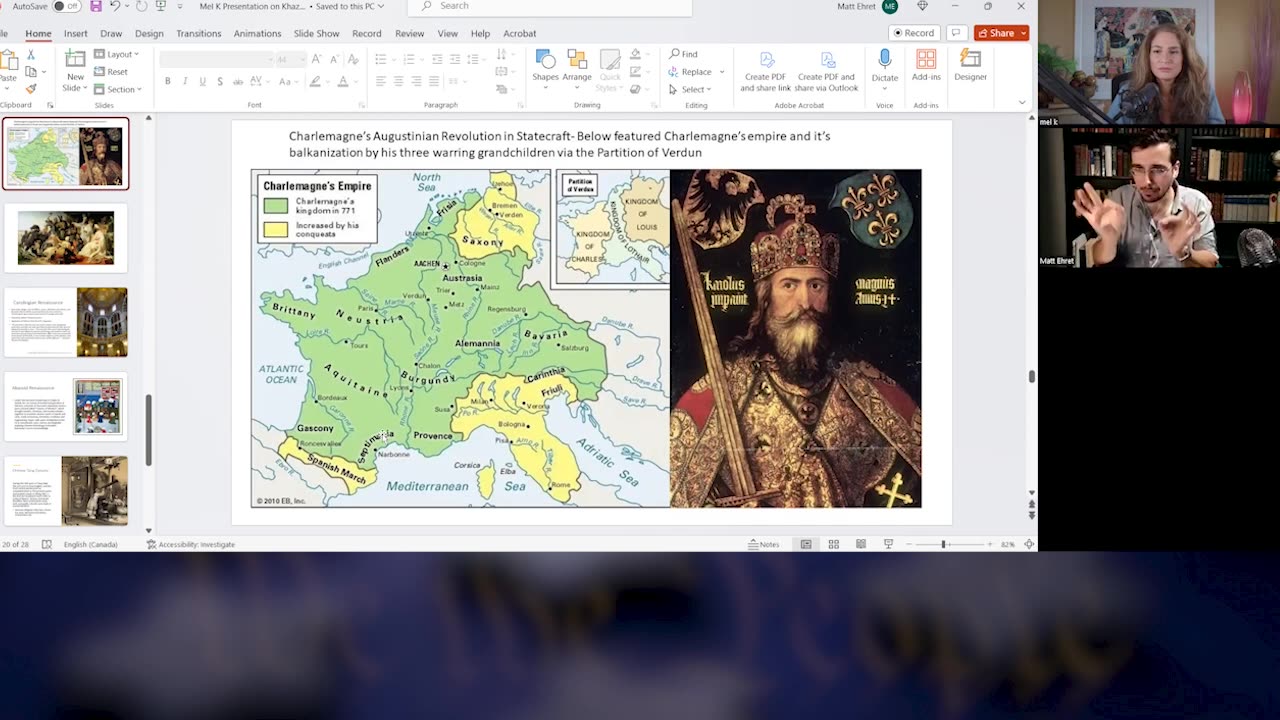The height and width of the screenshot is (720, 1280).
Task: Open the Transitions tab
Action: pos(198,33)
